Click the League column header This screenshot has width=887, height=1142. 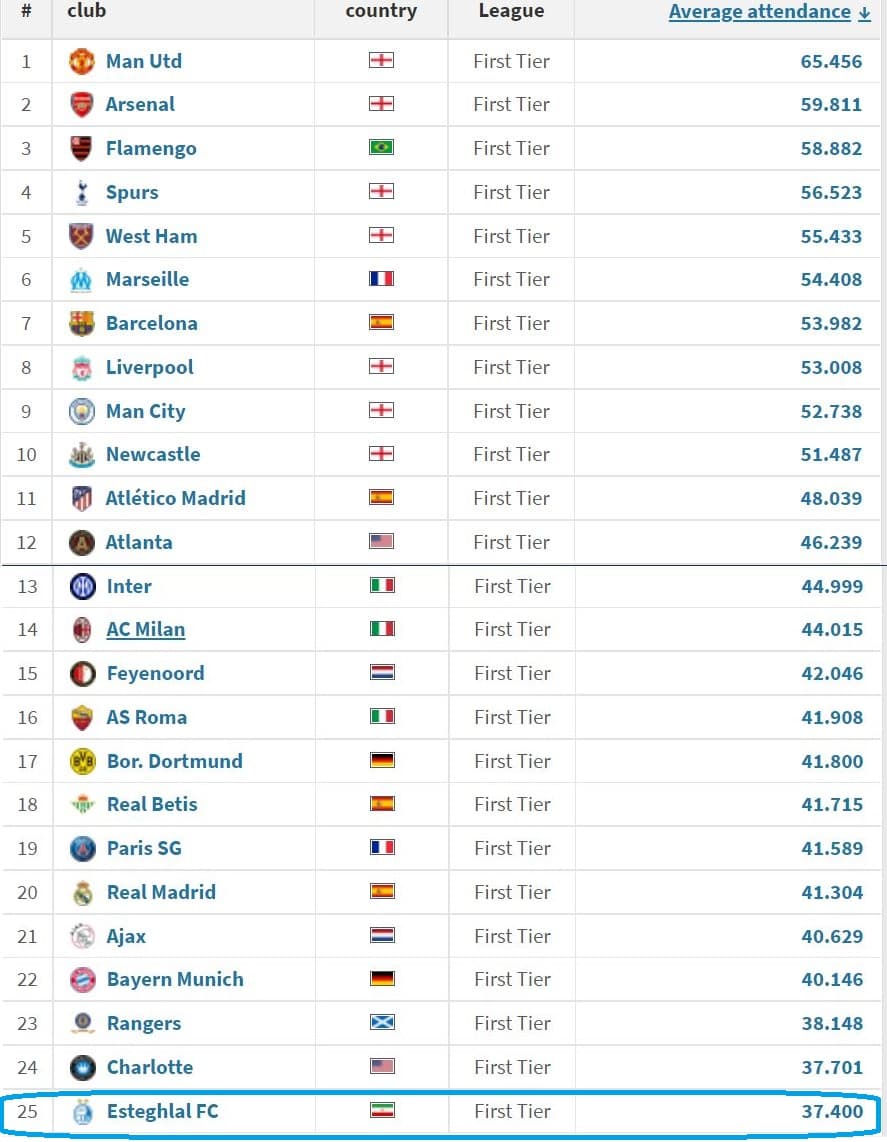pyautogui.click(x=511, y=11)
